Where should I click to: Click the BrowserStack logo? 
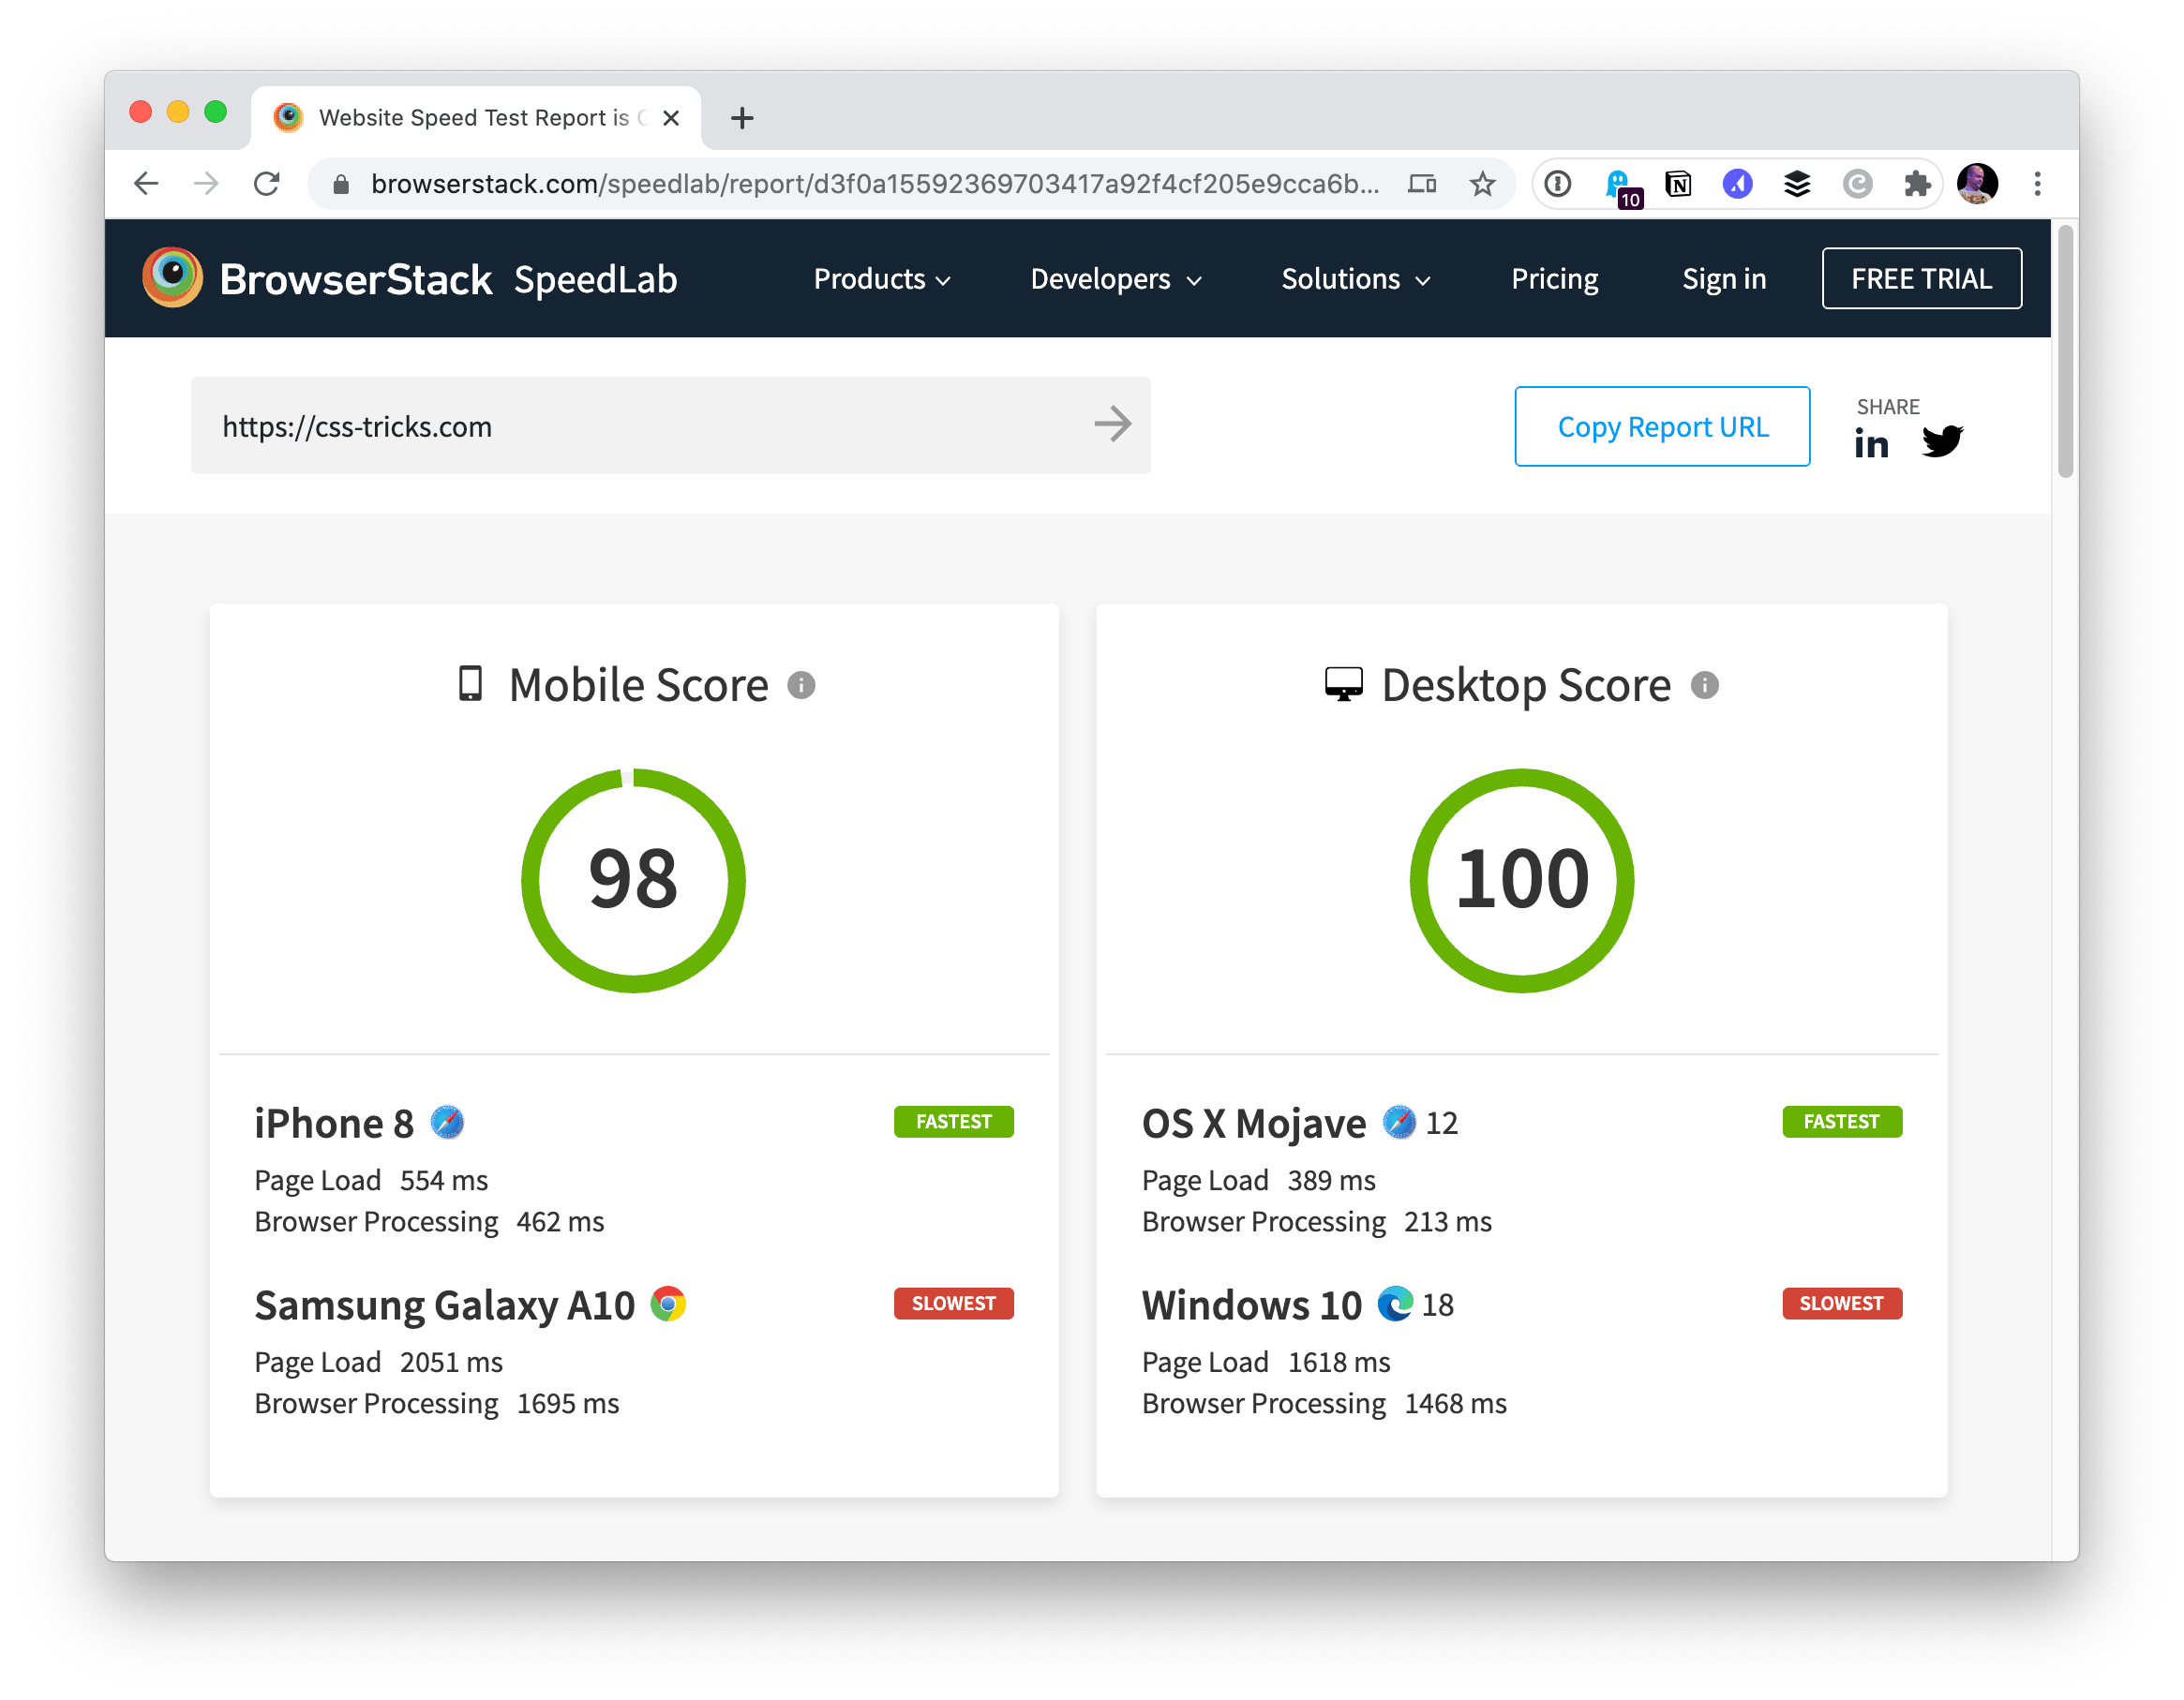(318, 279)
